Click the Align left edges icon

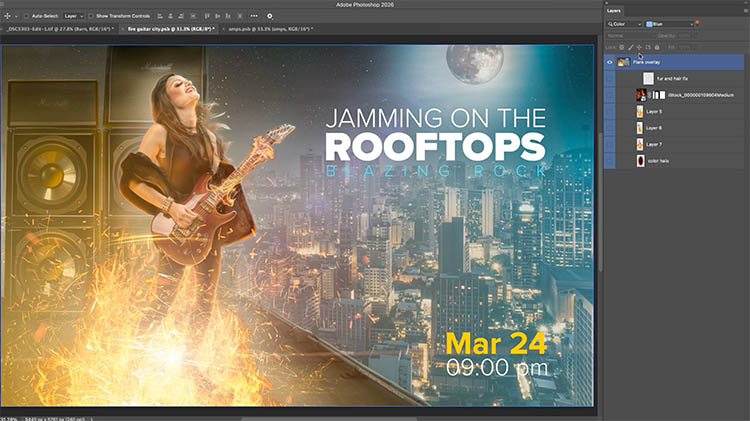click(160, 16)
